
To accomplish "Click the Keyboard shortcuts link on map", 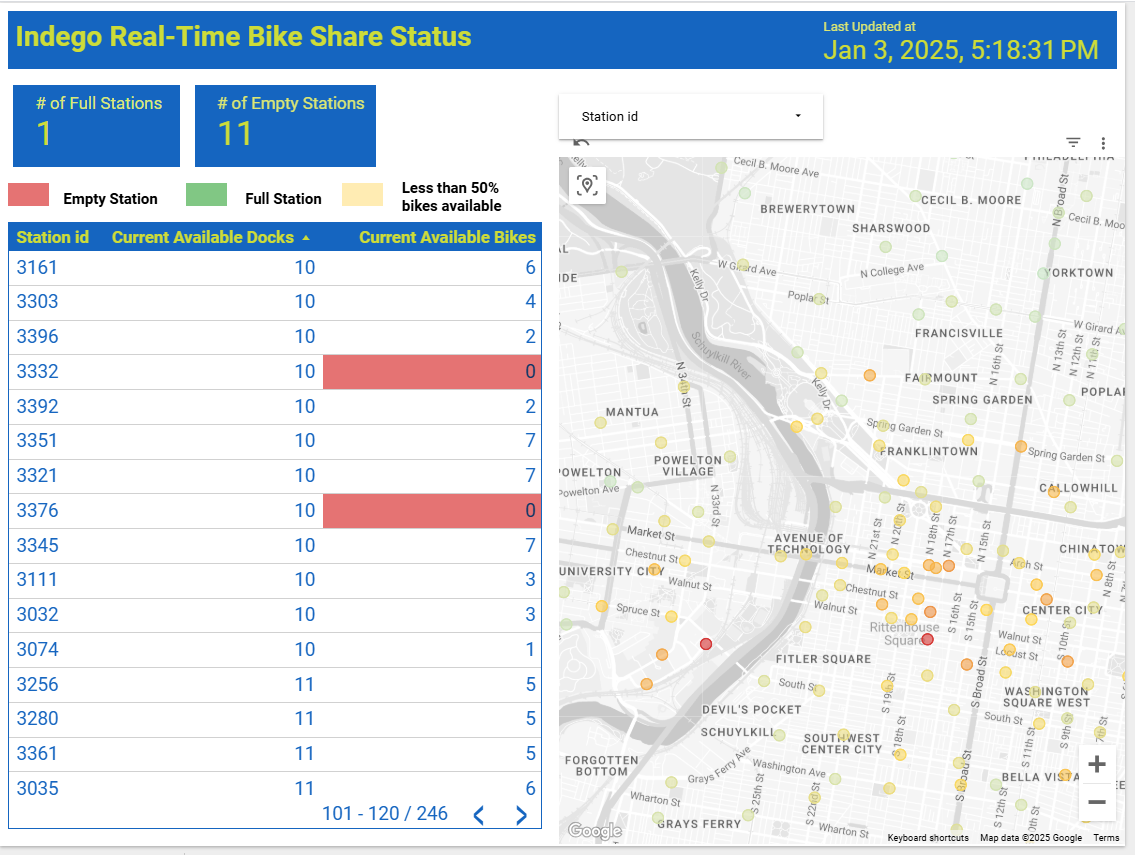I will coord(928,838).
